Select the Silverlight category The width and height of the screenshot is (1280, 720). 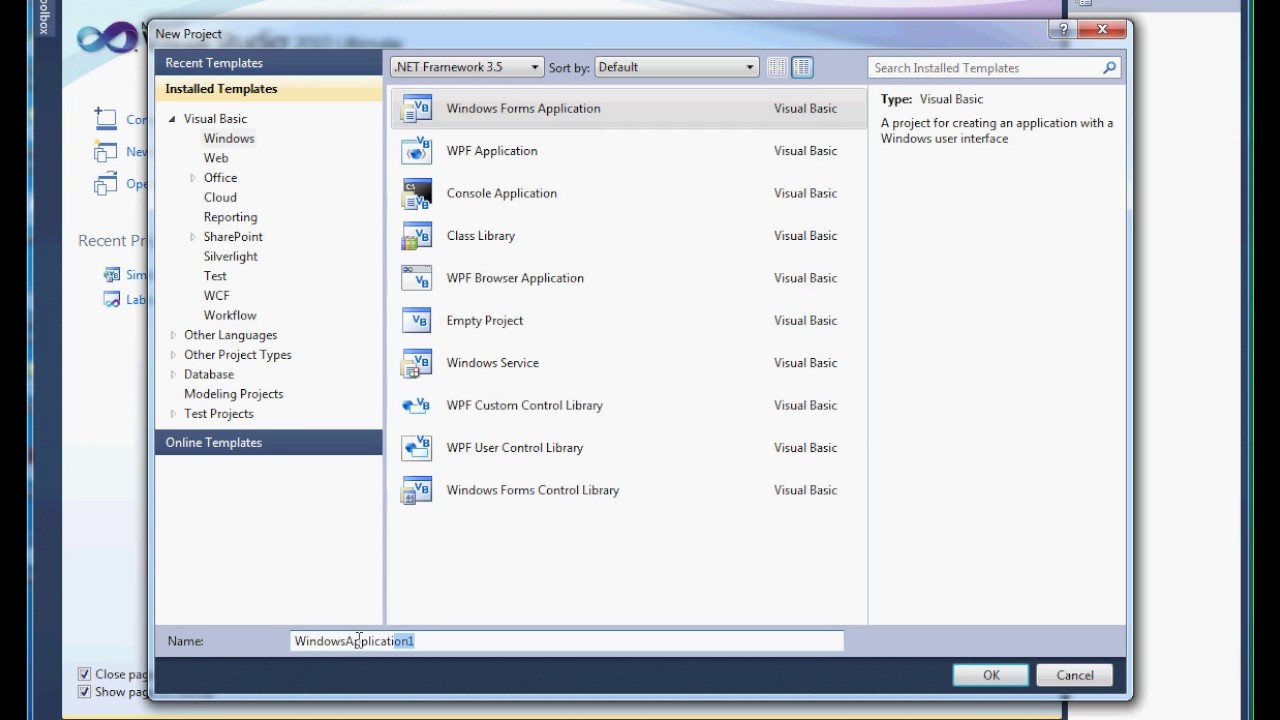tap(231, 256)
